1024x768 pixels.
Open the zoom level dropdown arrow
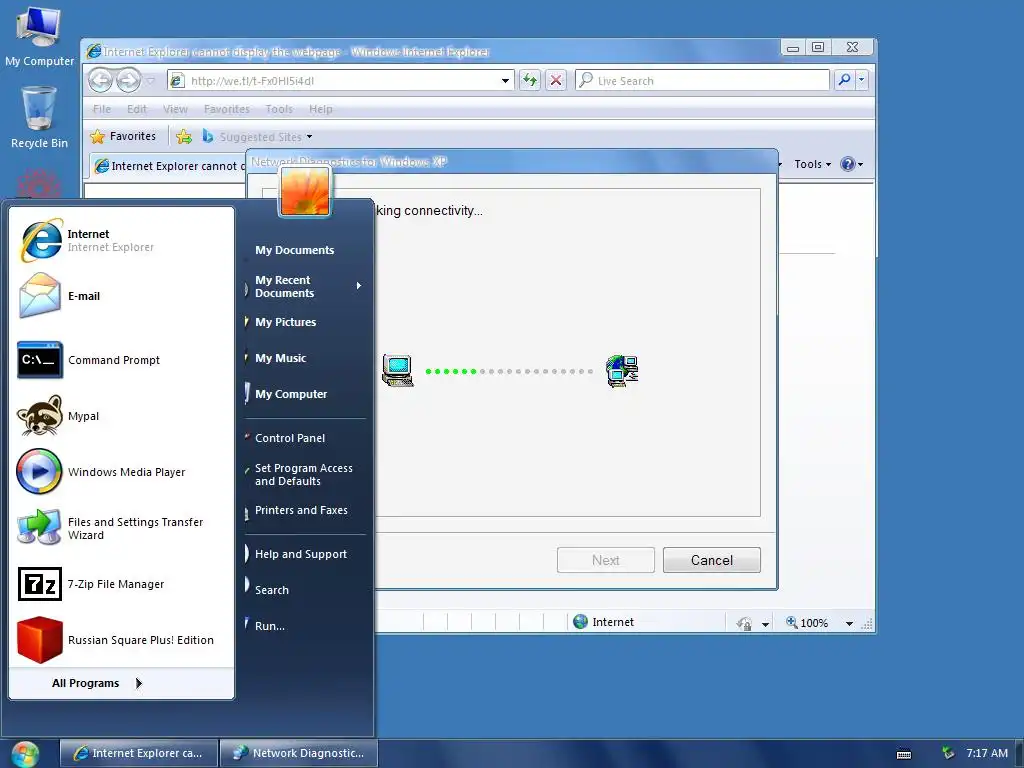pyautogui.click(x=849, y=624)
